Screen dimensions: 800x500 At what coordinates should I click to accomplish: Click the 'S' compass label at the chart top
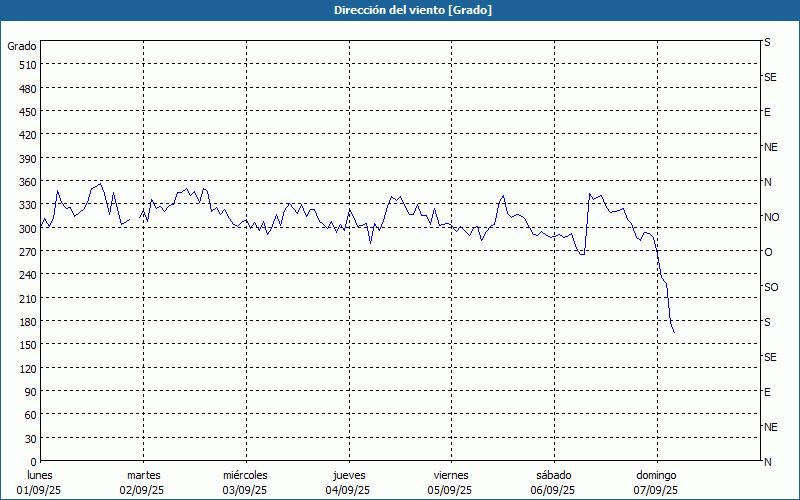(767, 42)
